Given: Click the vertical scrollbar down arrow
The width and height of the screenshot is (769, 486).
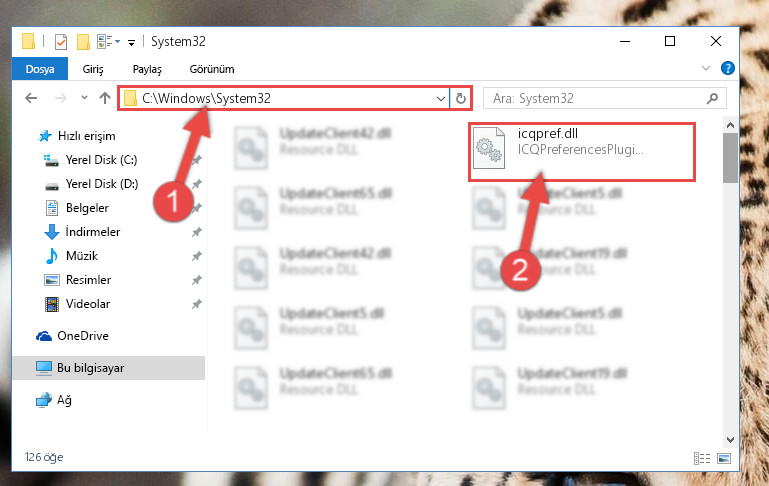Looking at the screenshot, I should (730, 439).
